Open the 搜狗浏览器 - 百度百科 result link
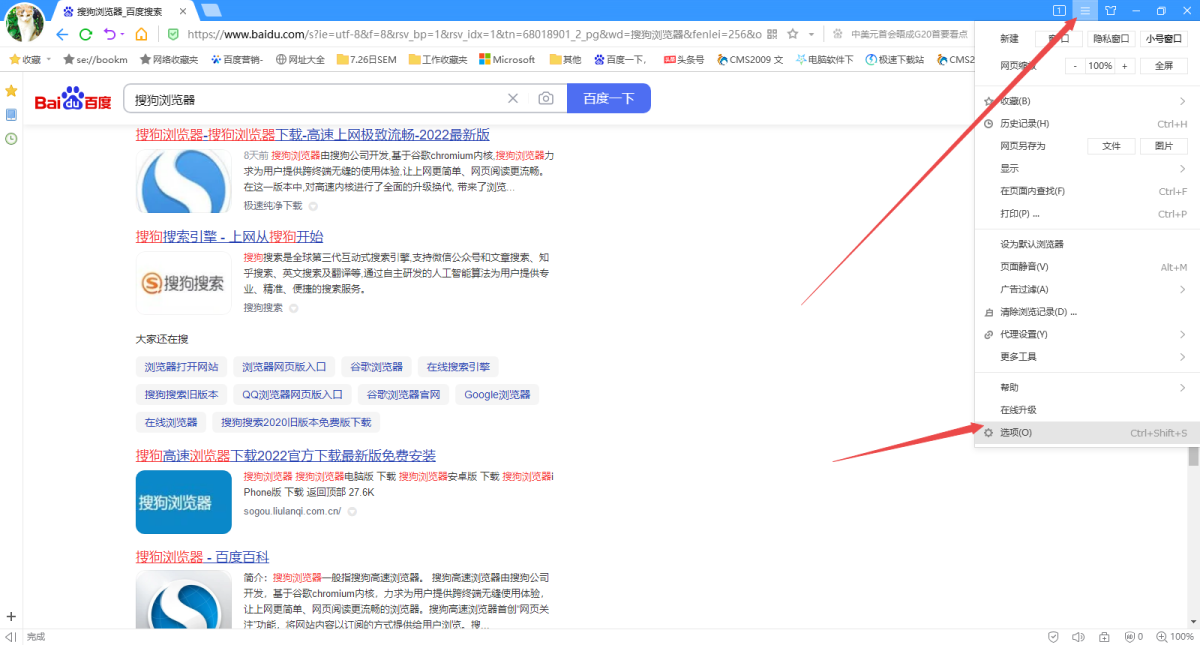This screenshot has height=645, width=1200. 203,557
